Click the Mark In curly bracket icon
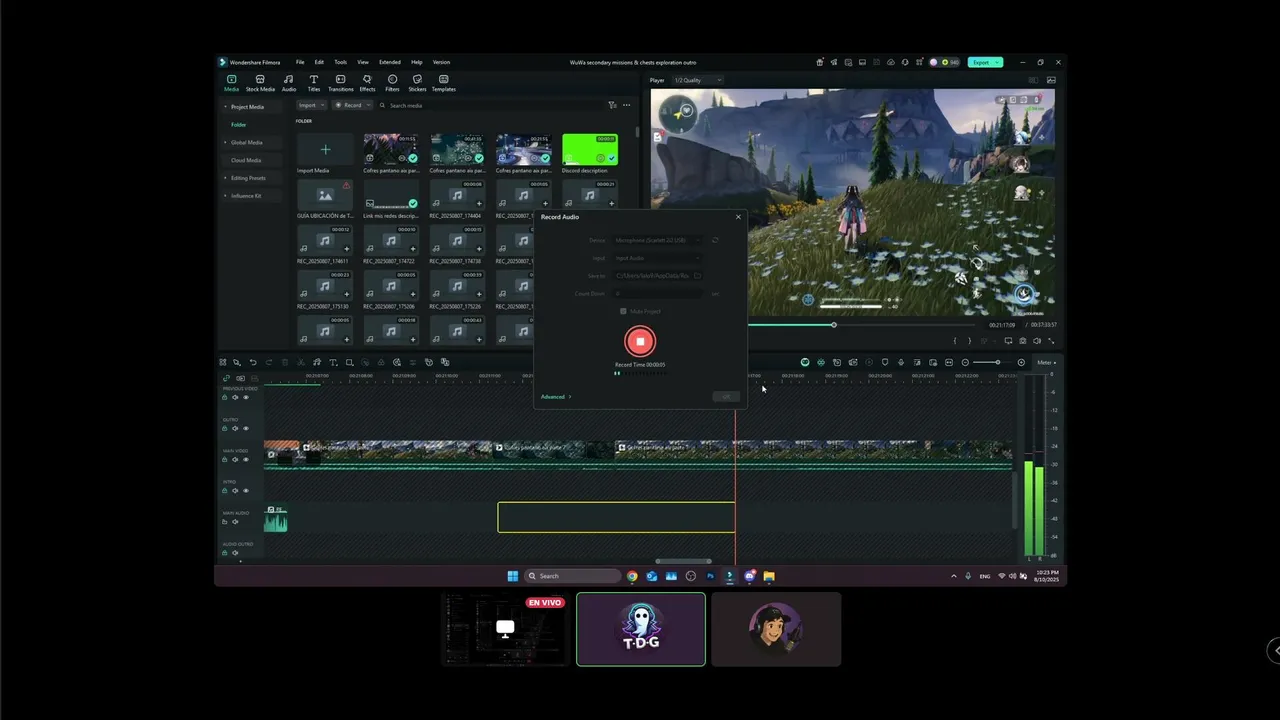The image size is (1280, 720). pos(955,341)
